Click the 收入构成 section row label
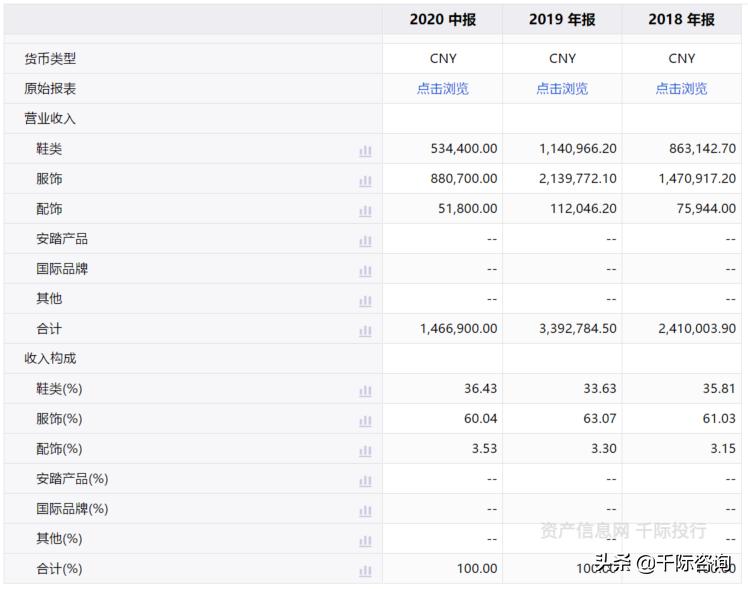This screenshot has height=589, width=748. tap(50, 358)
